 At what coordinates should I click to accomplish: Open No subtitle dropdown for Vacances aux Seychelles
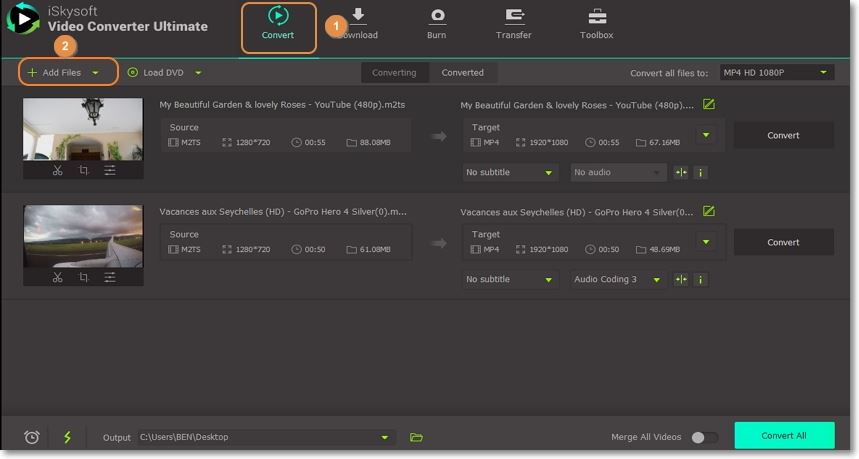510,279
